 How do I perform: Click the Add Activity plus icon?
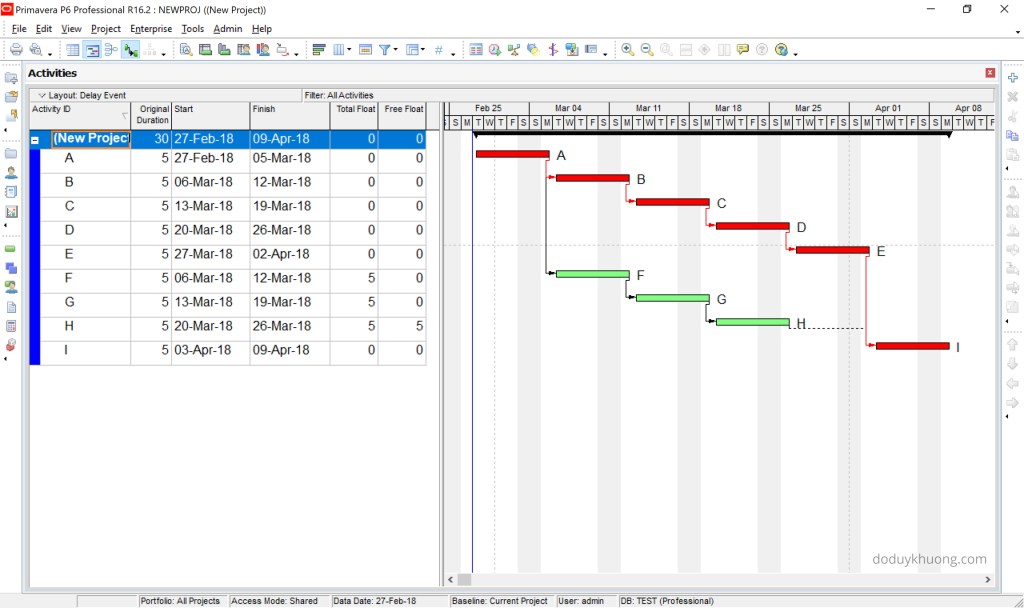pyautogui.click(x=1012, y=76)
